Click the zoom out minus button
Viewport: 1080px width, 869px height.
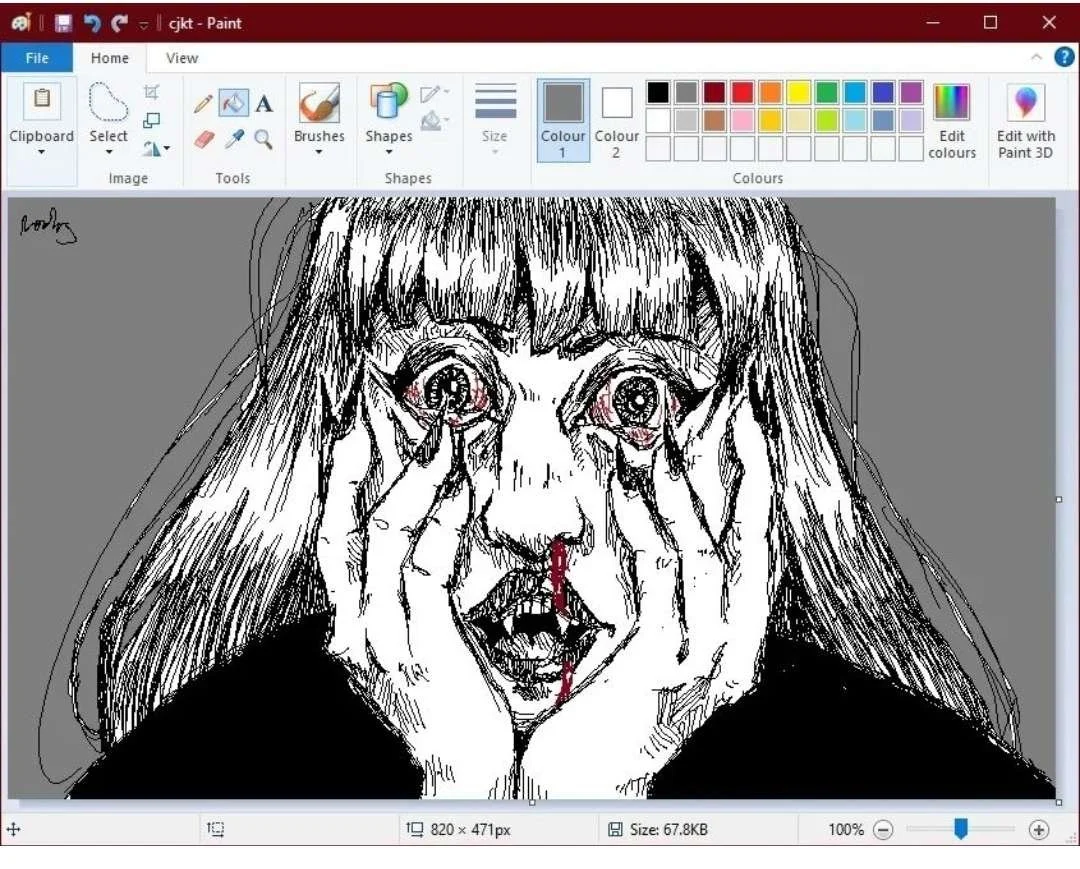point(883,830)
